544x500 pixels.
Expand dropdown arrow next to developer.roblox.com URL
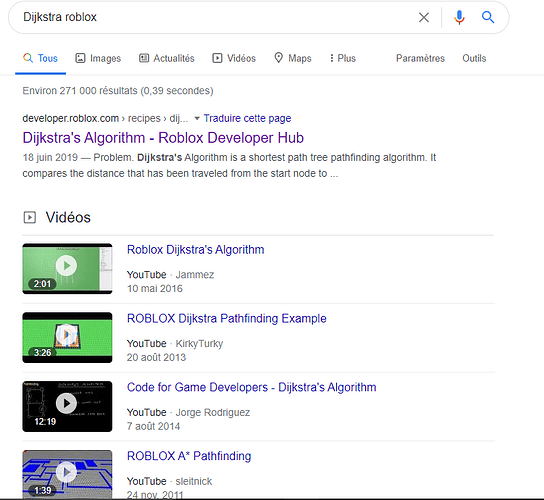197,119
